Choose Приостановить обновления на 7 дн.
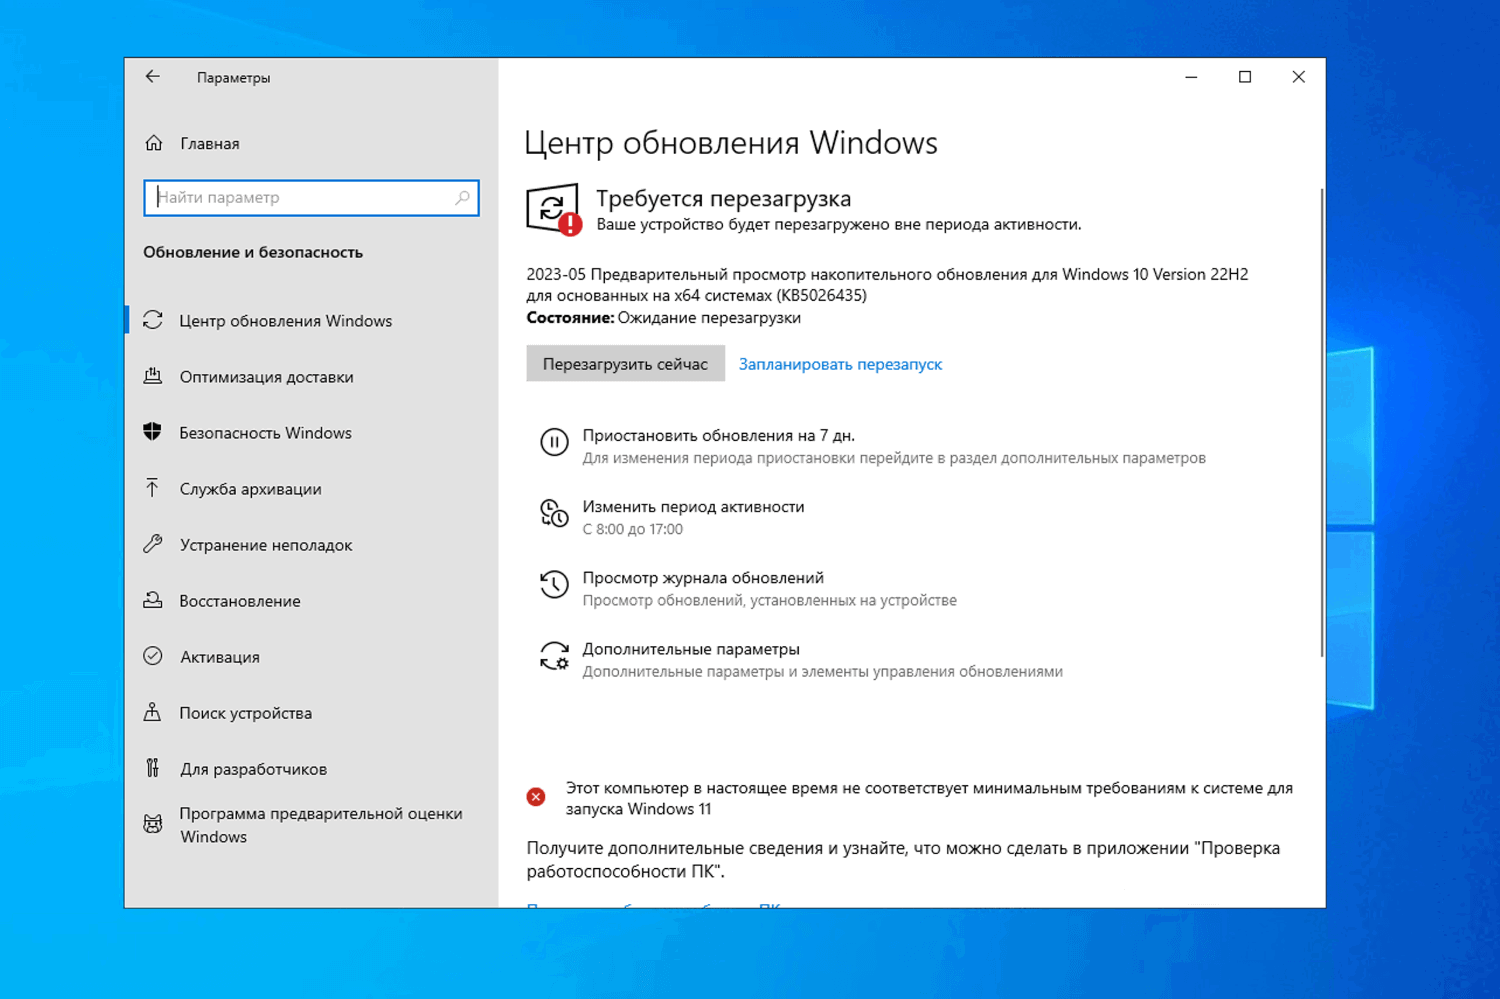 (x=718, y=436)
